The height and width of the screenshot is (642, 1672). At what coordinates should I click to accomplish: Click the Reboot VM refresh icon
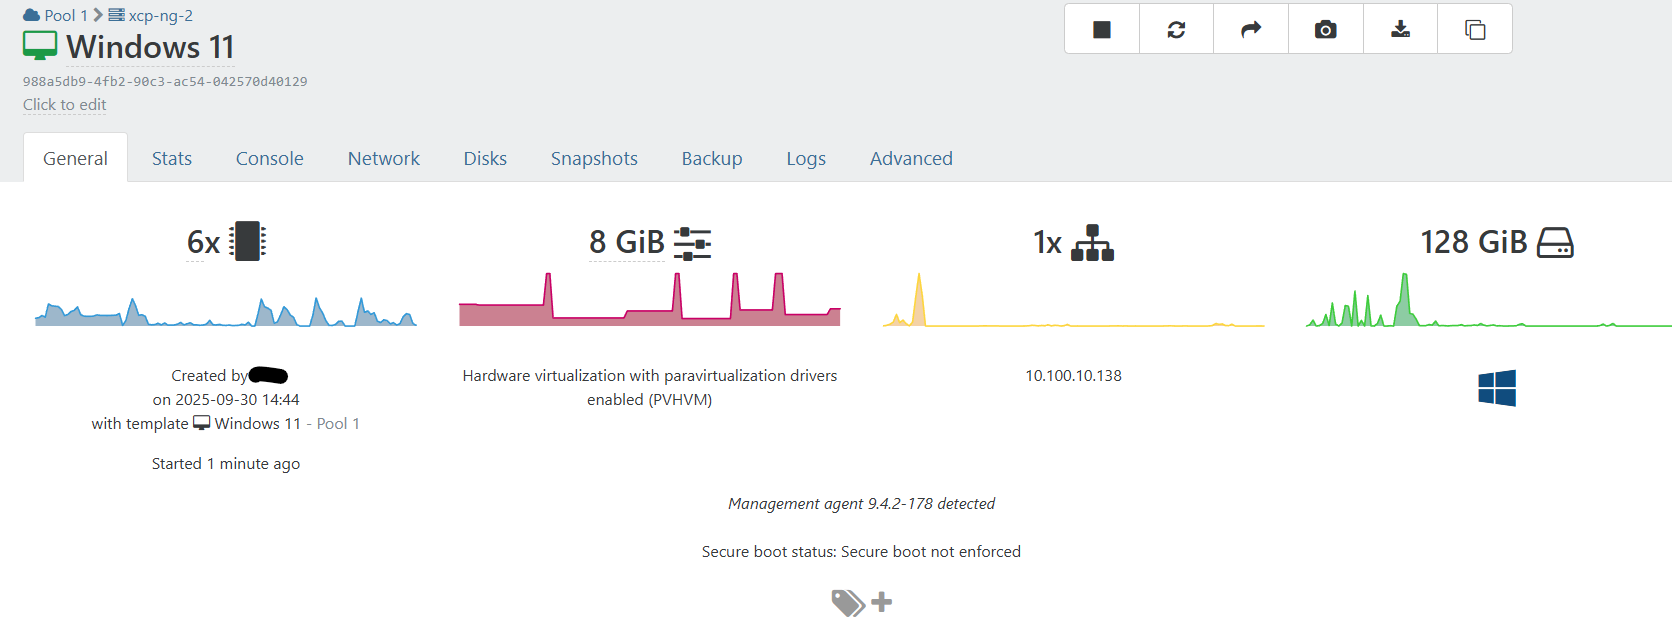1176,30
